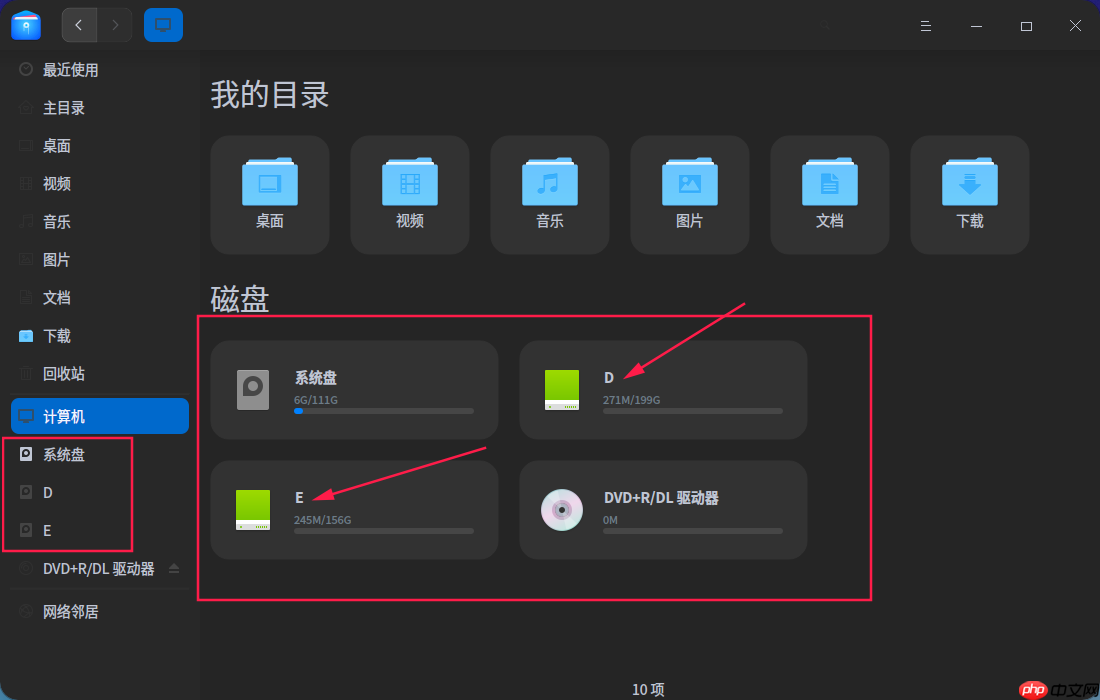
Task: Open the 文档 folder shortcut
Action: pyautogui.click(x=829, y=190)
